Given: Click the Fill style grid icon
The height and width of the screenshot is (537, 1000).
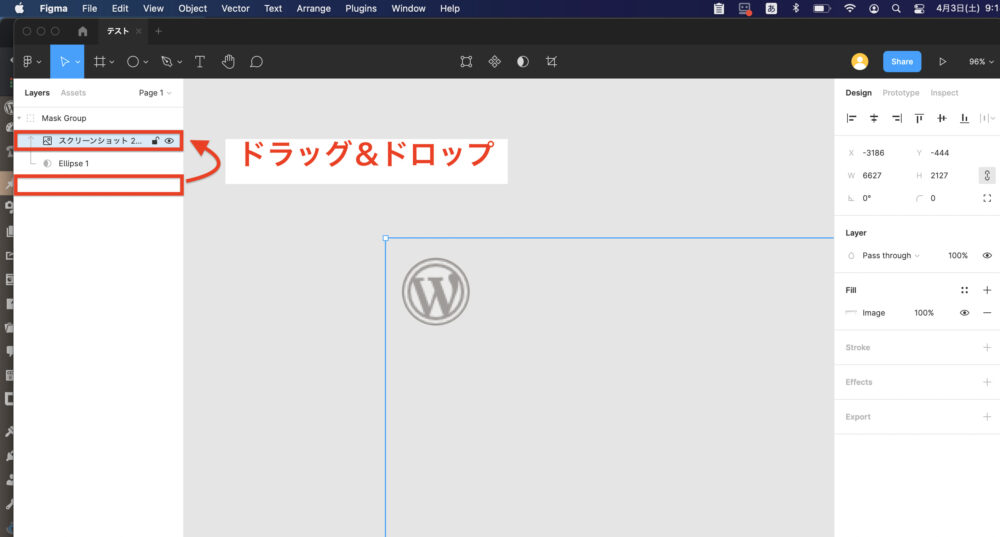Looking at the screenshot, I should tap(964, 290).
